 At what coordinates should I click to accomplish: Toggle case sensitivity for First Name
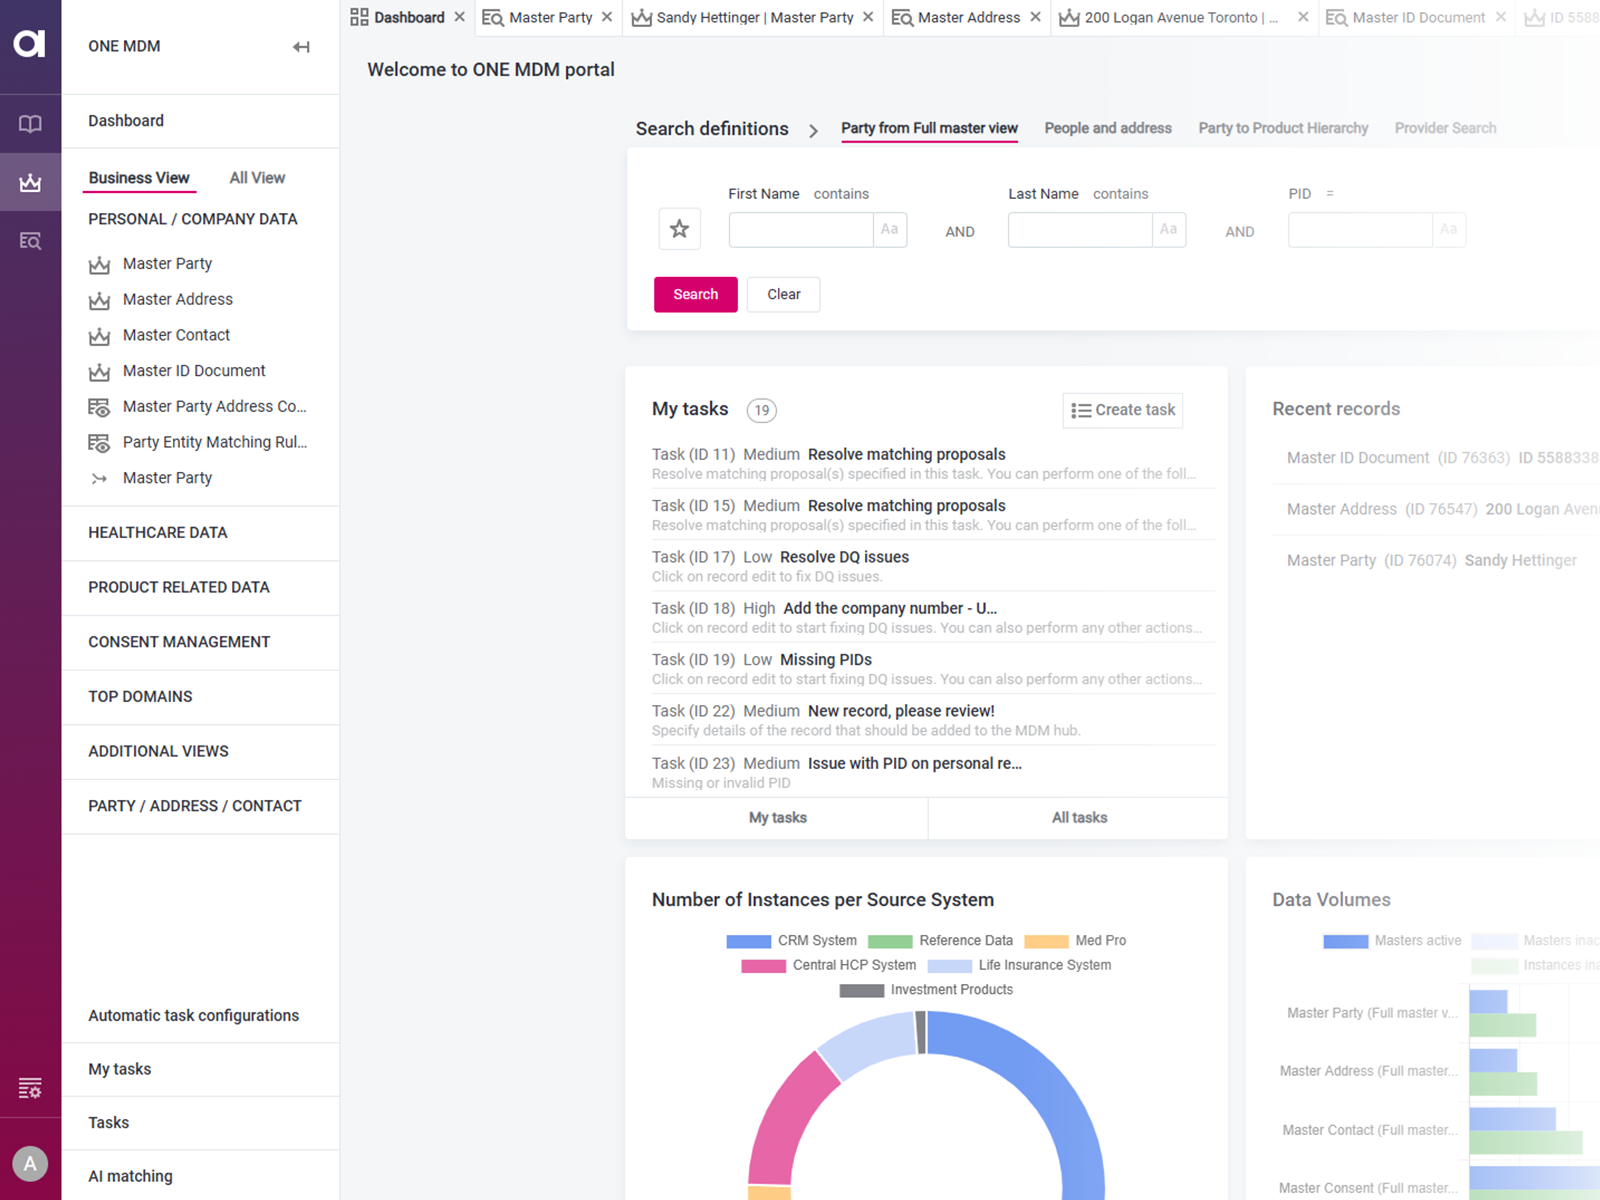click(889, 230)
